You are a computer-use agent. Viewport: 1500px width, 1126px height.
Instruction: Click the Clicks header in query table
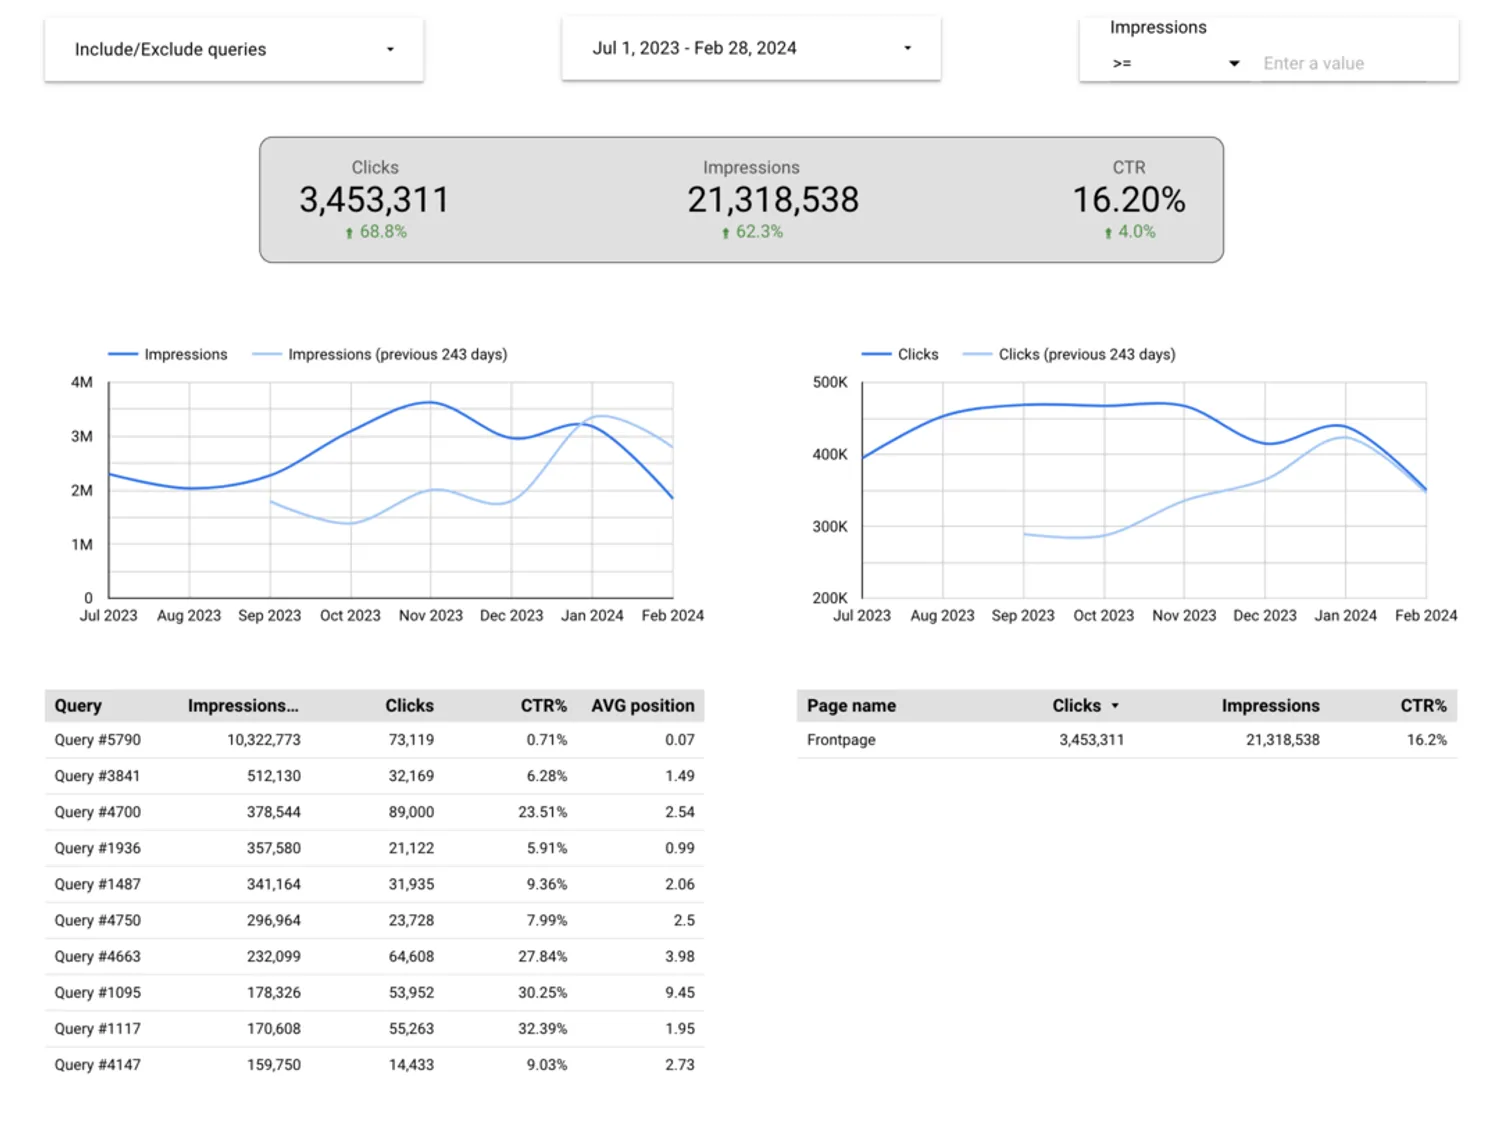(409, 706)
